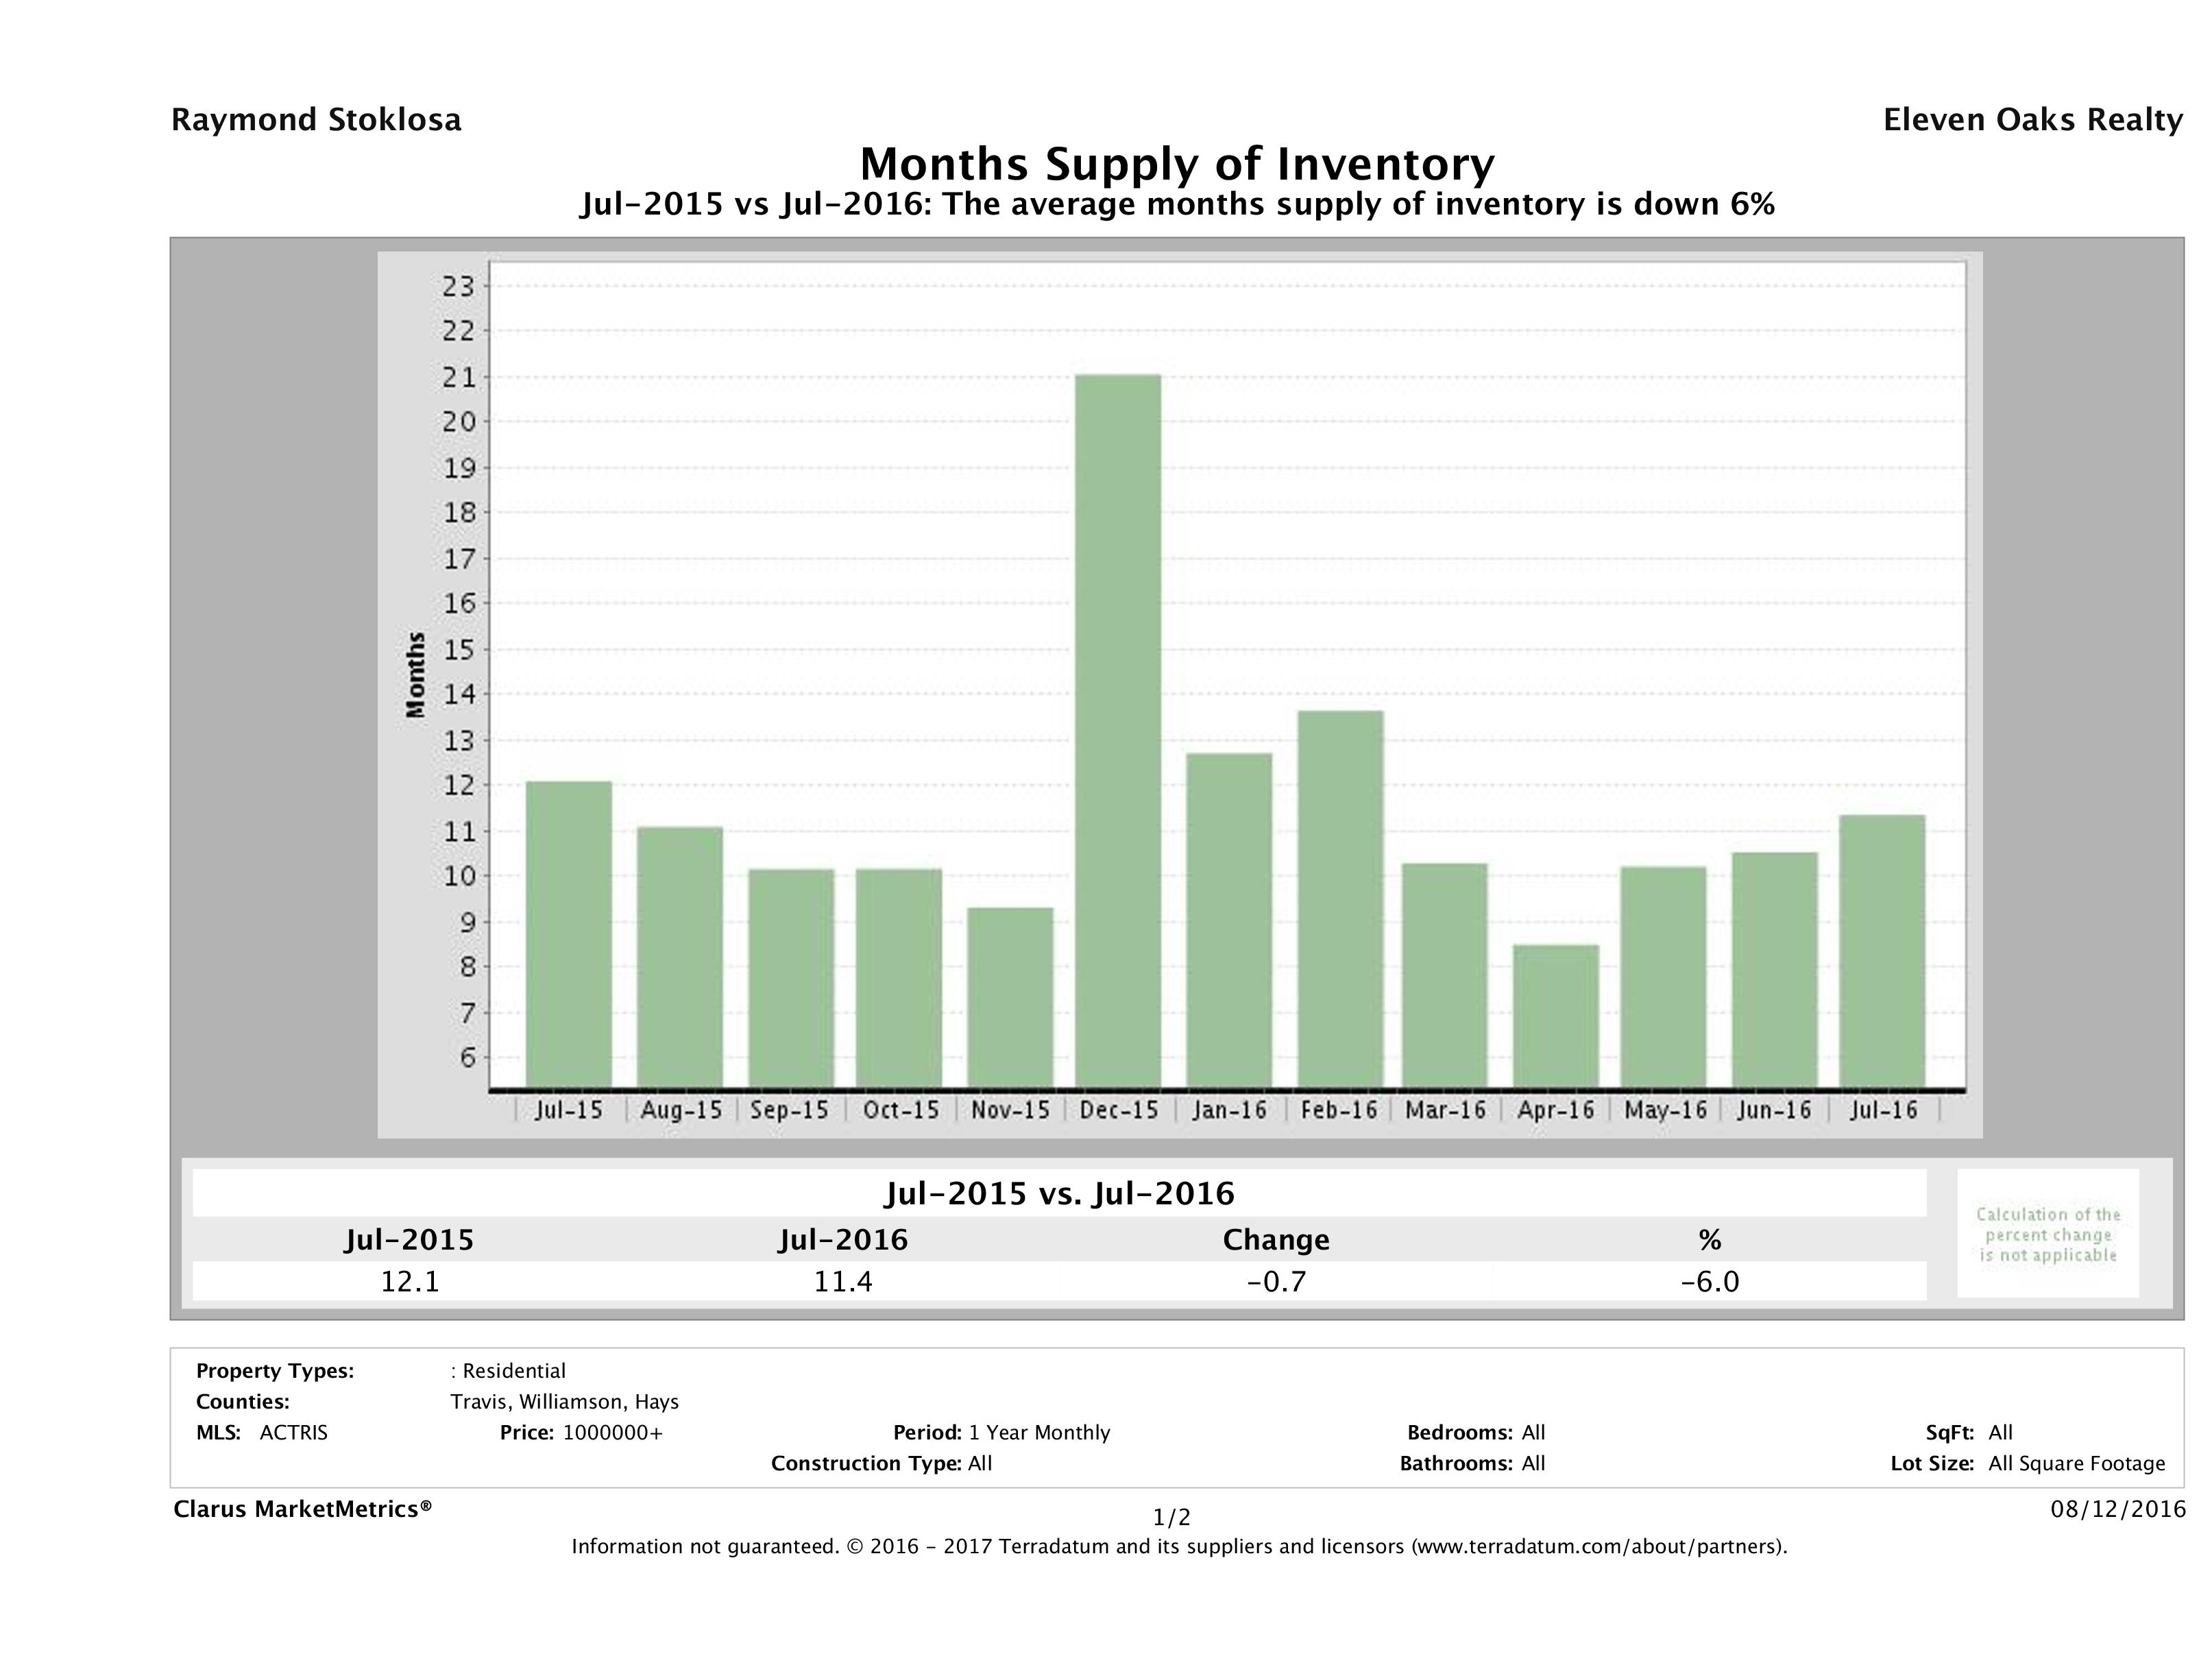Click the Apr-16 shortest bar
Screen dimensions: 2212x1678
coord(1555,1015)
